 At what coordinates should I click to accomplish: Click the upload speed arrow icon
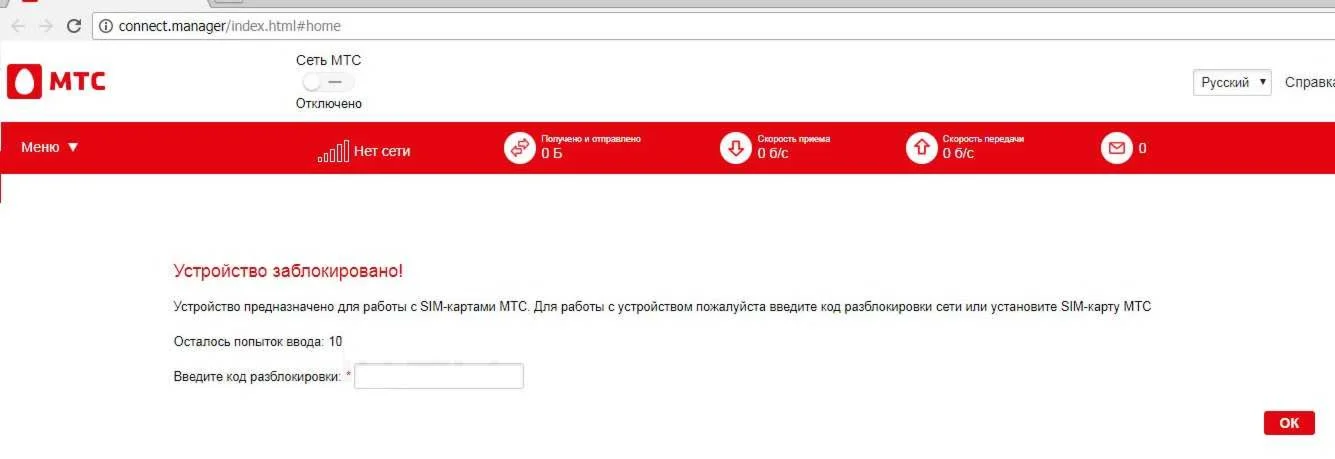pos(921,148)
